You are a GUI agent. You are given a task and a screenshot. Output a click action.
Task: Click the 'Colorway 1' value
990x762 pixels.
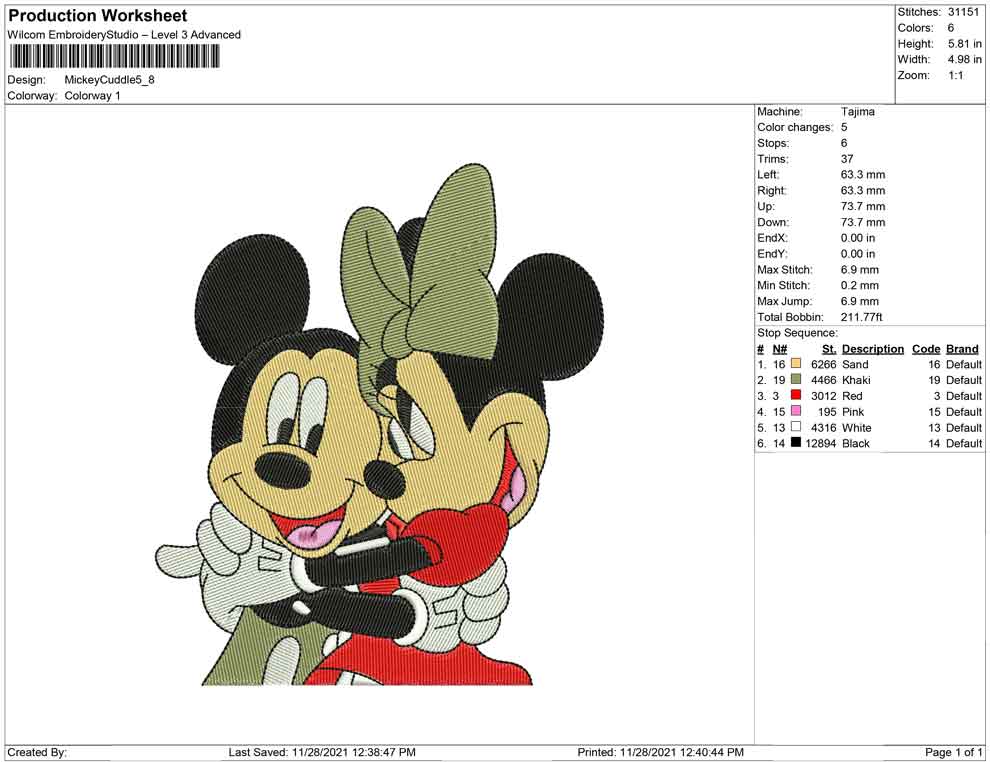92,96
